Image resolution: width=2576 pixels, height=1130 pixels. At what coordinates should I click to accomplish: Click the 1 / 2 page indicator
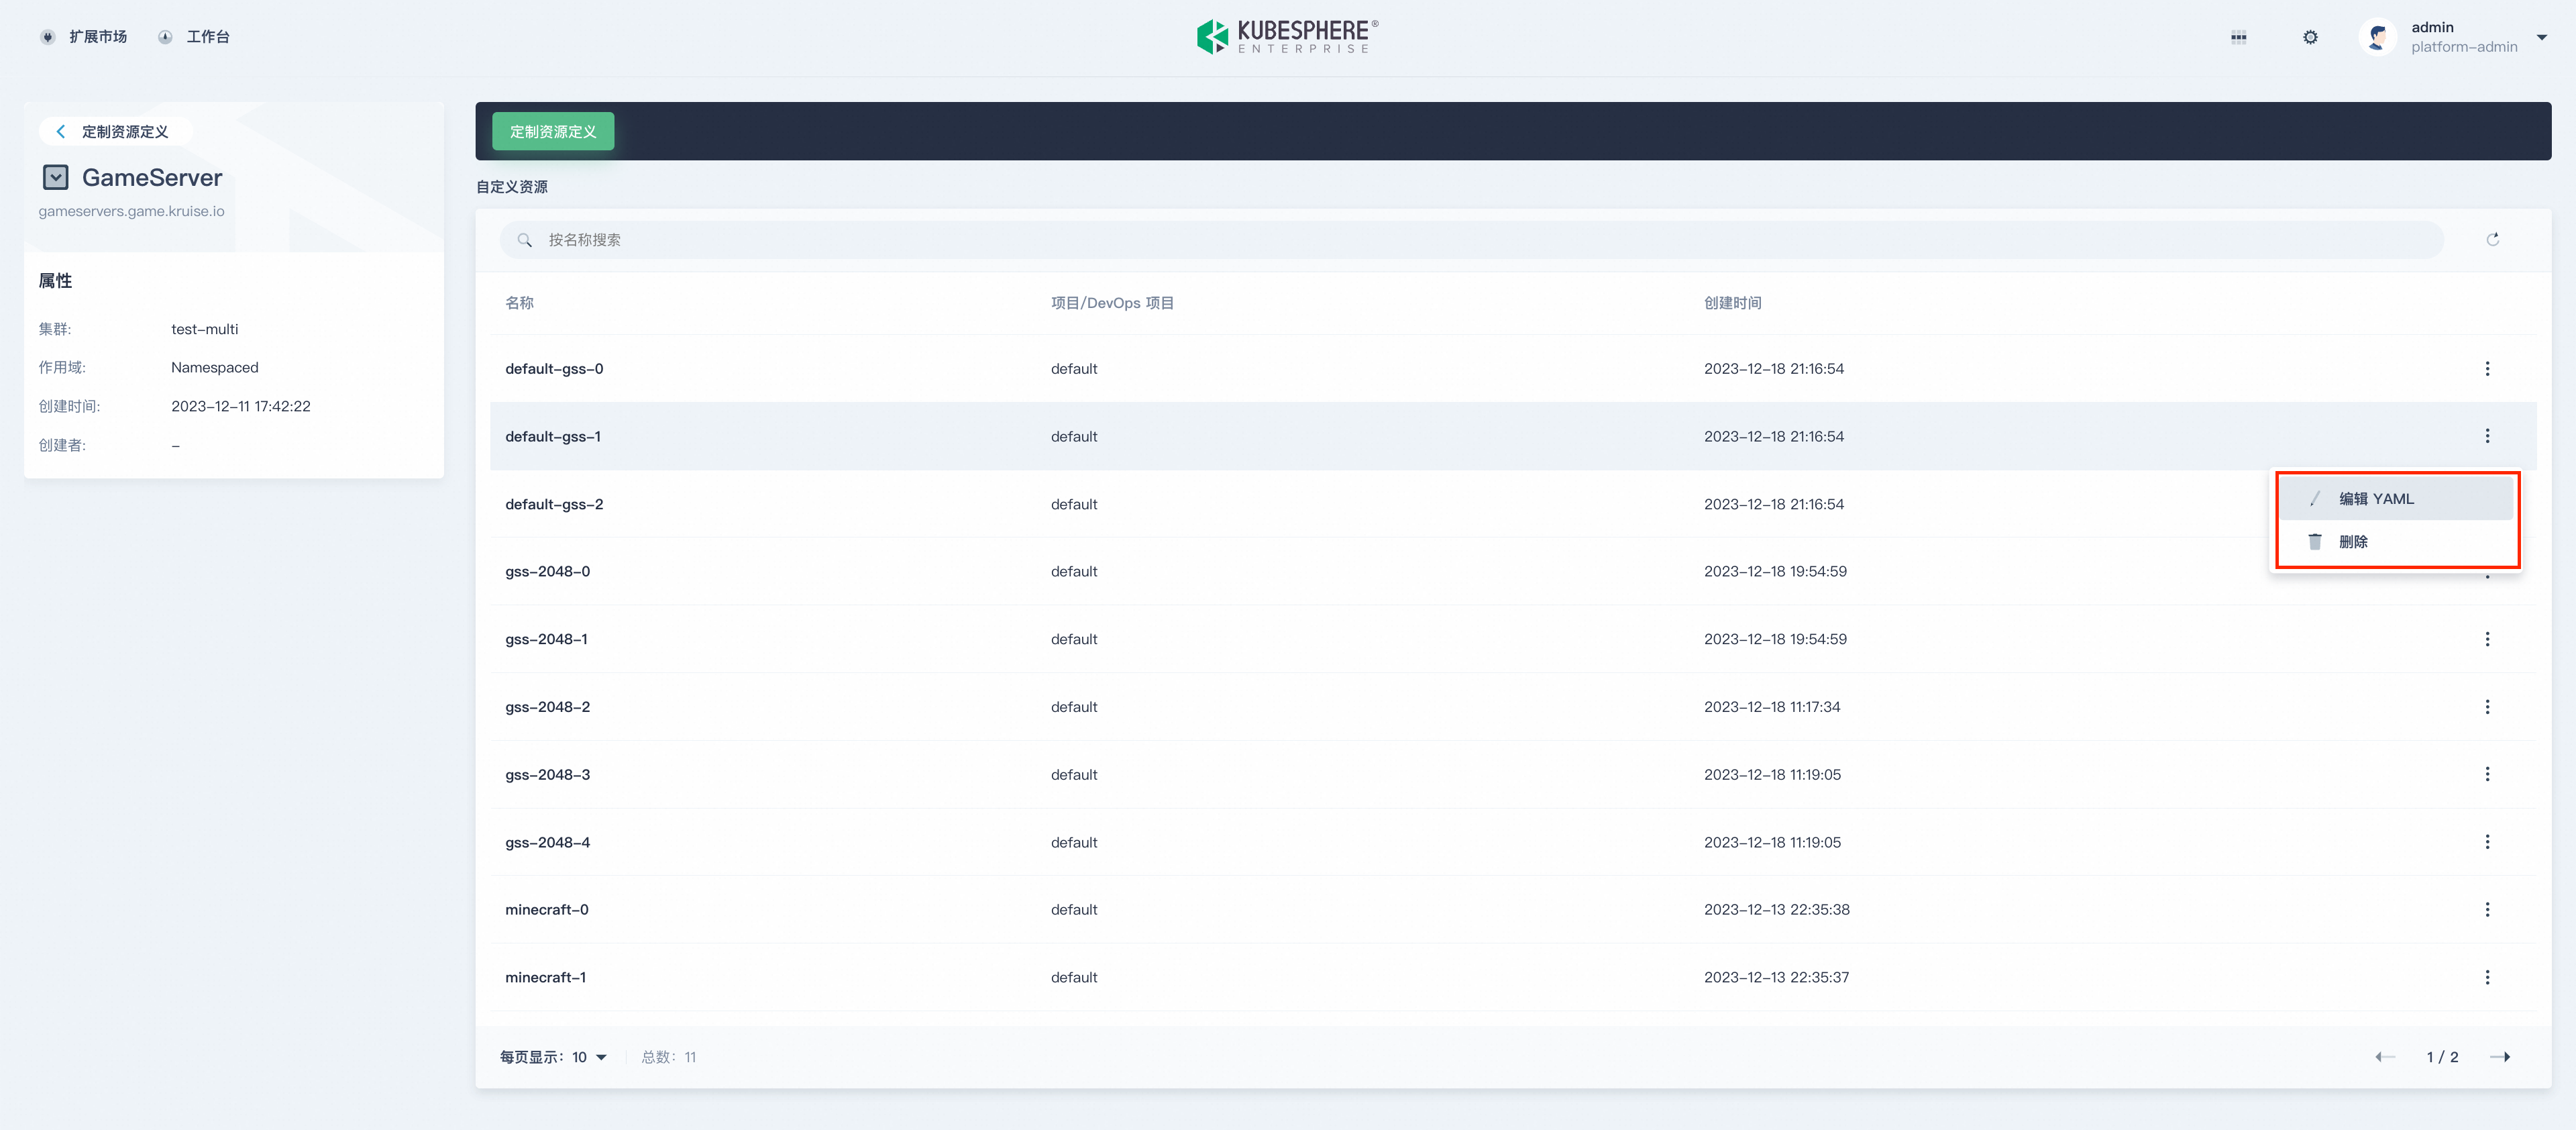(x=2442, y=1057)
